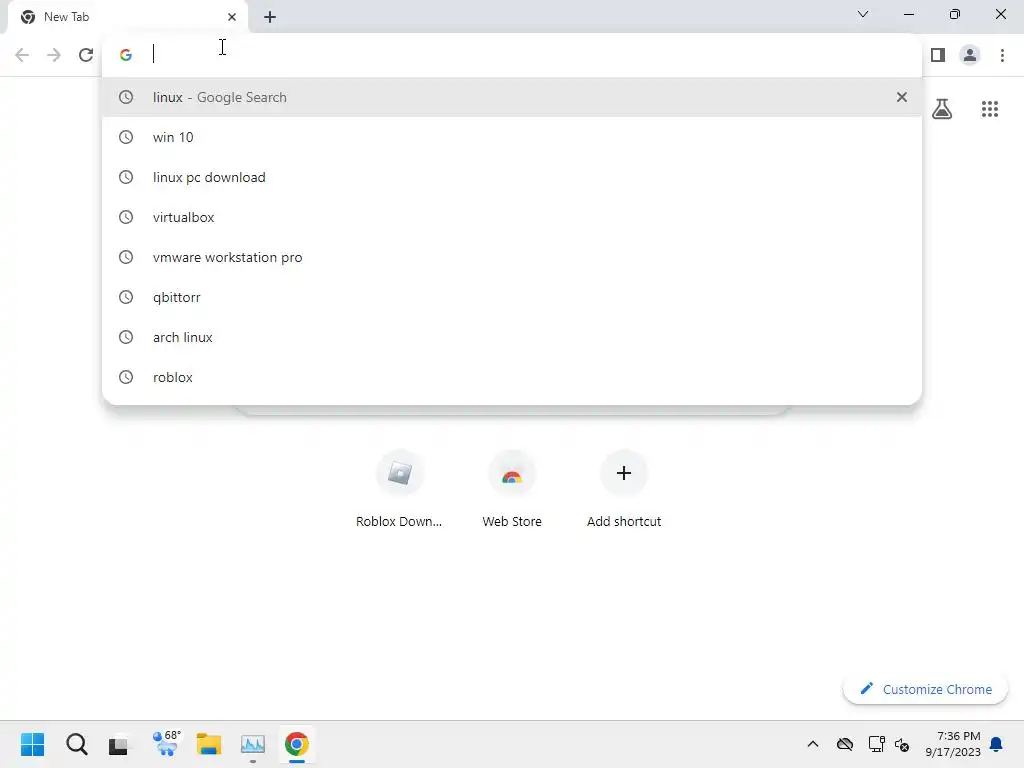Open Task View on the taskbar
The image size is (1024, 768).
(119, 744)
